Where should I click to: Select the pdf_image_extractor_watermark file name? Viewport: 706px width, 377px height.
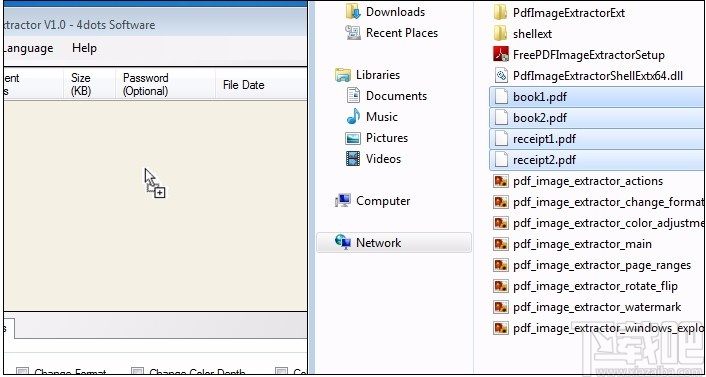click(x=597, y=307)
